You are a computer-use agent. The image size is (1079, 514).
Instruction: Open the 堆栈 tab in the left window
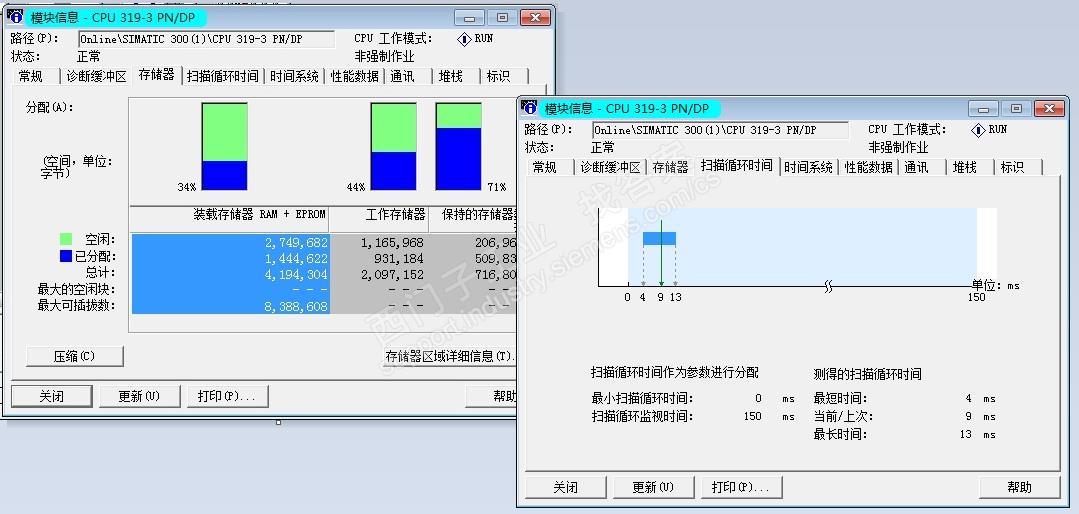(x=451, y=76)
